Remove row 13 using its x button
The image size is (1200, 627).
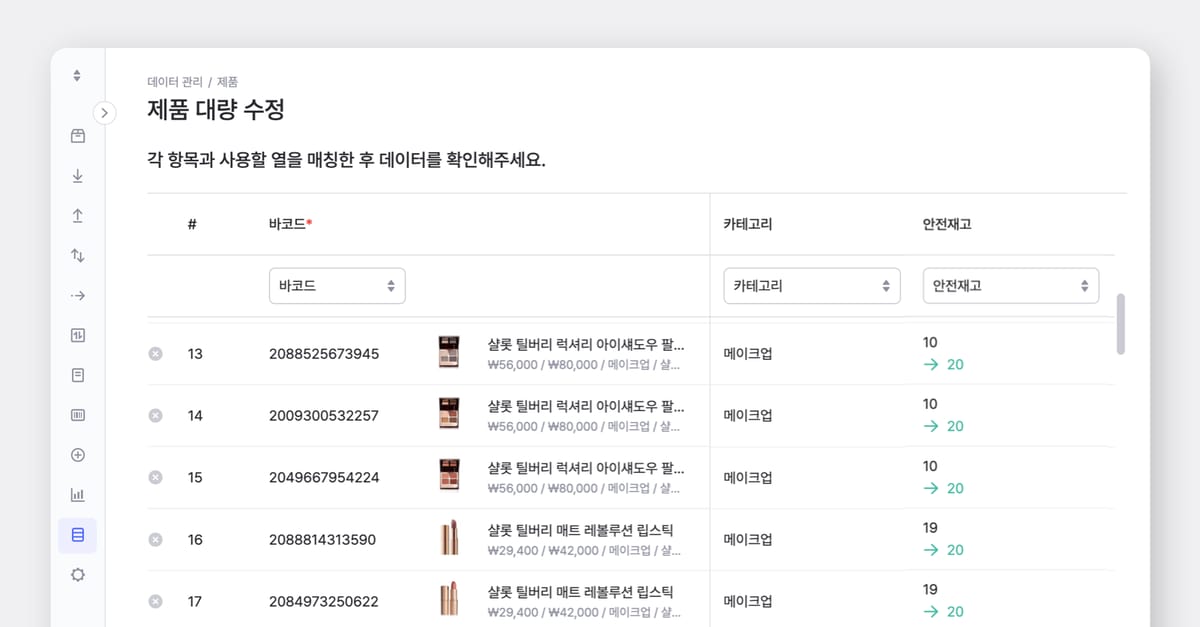pyautogui.click(x=155, y=354)
